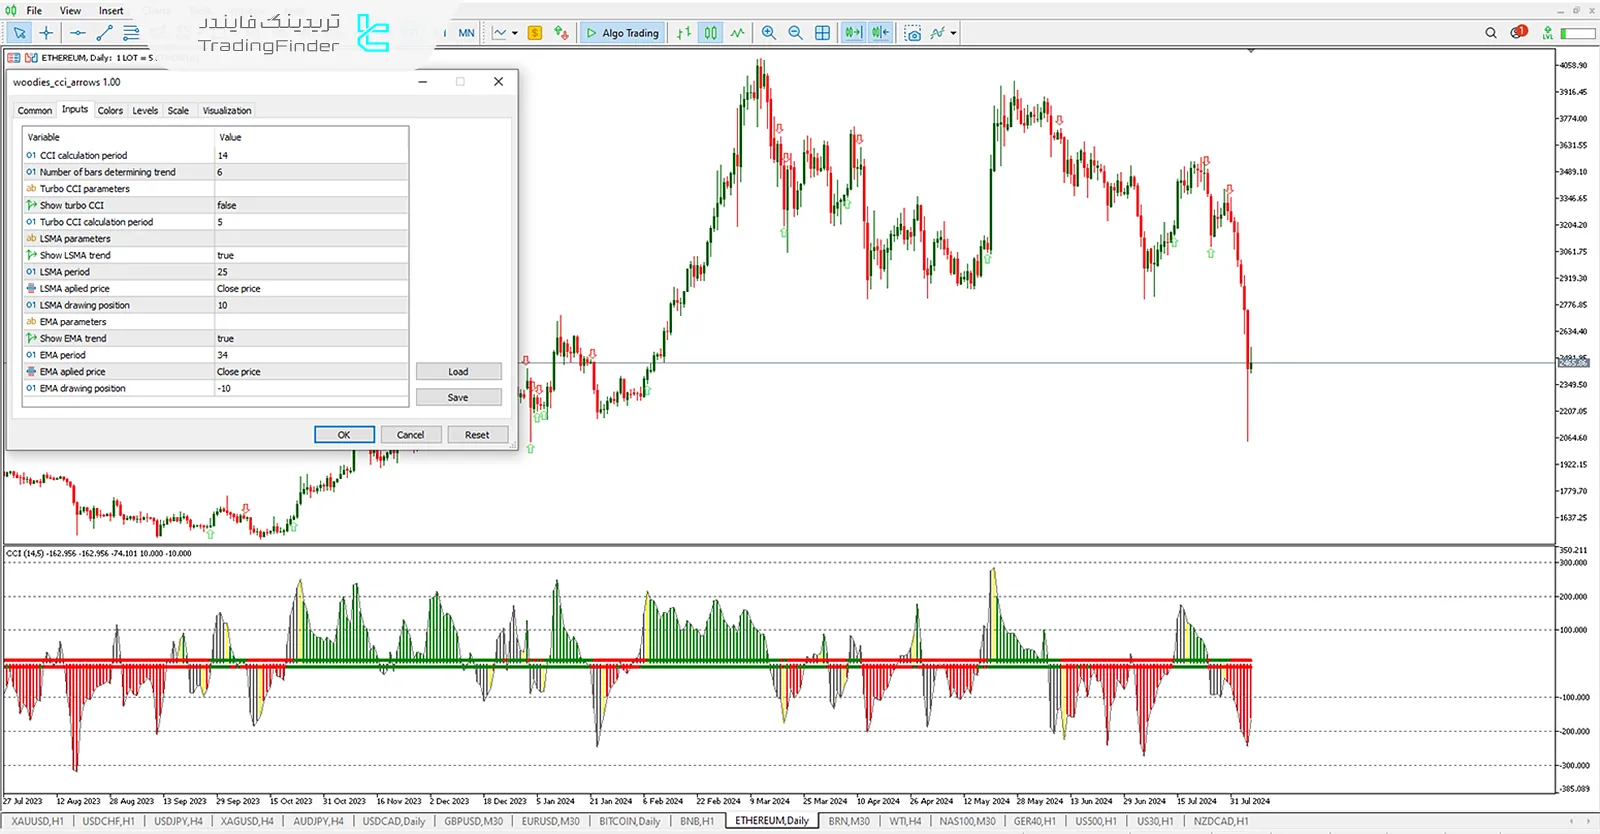Viewport: 1600px width, 834px height.
Task: Click the tile windows grid icon
Action: [822, 33]
